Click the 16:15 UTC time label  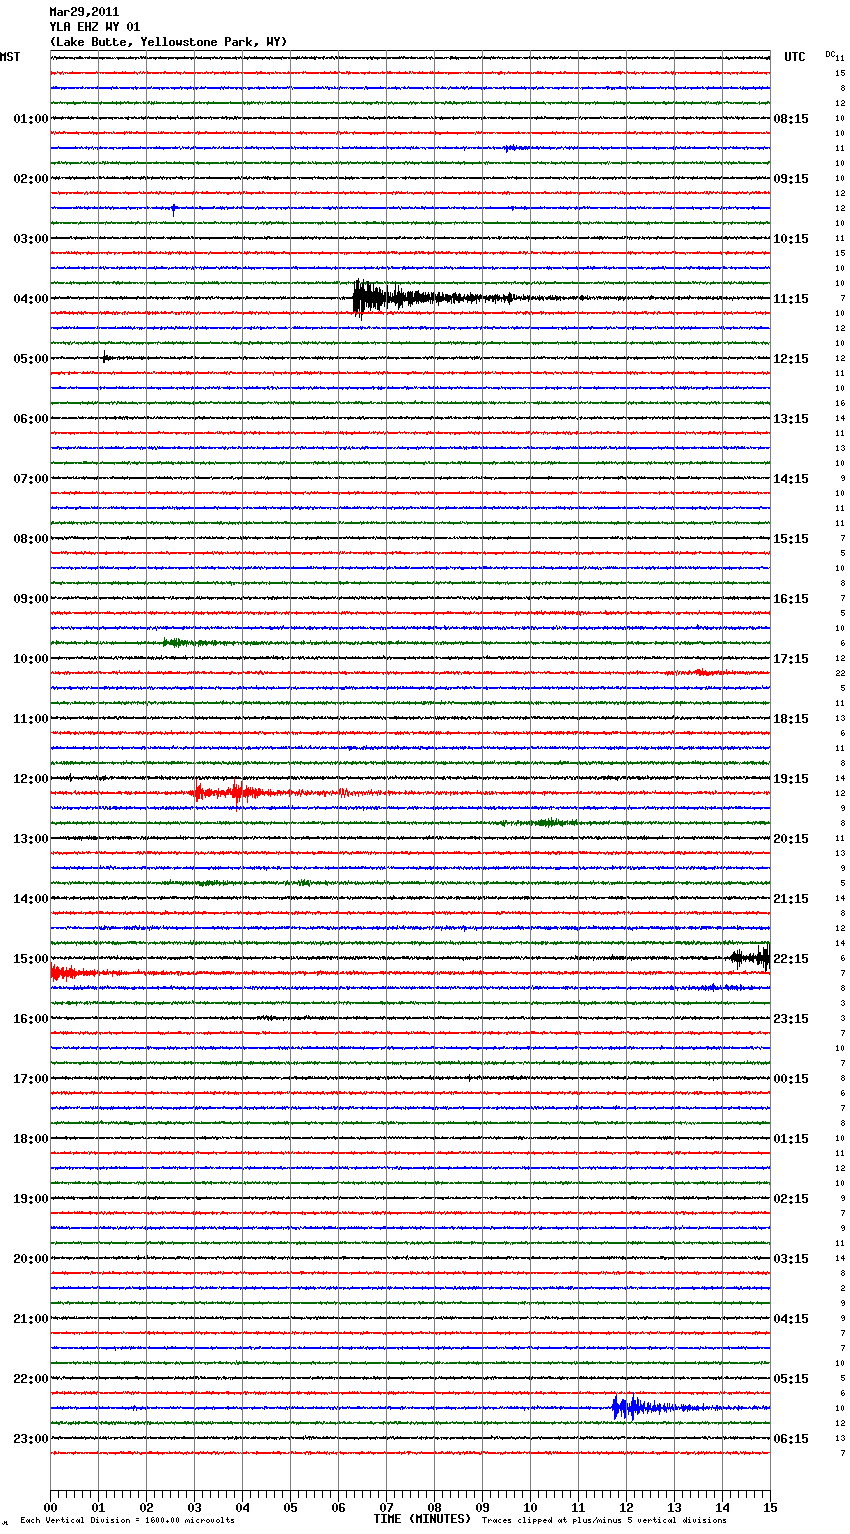tap(791, 599)
